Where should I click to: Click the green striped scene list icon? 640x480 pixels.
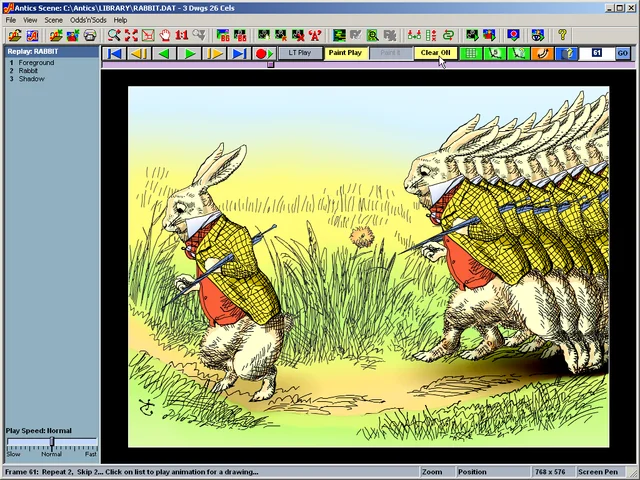click(339, 36)
